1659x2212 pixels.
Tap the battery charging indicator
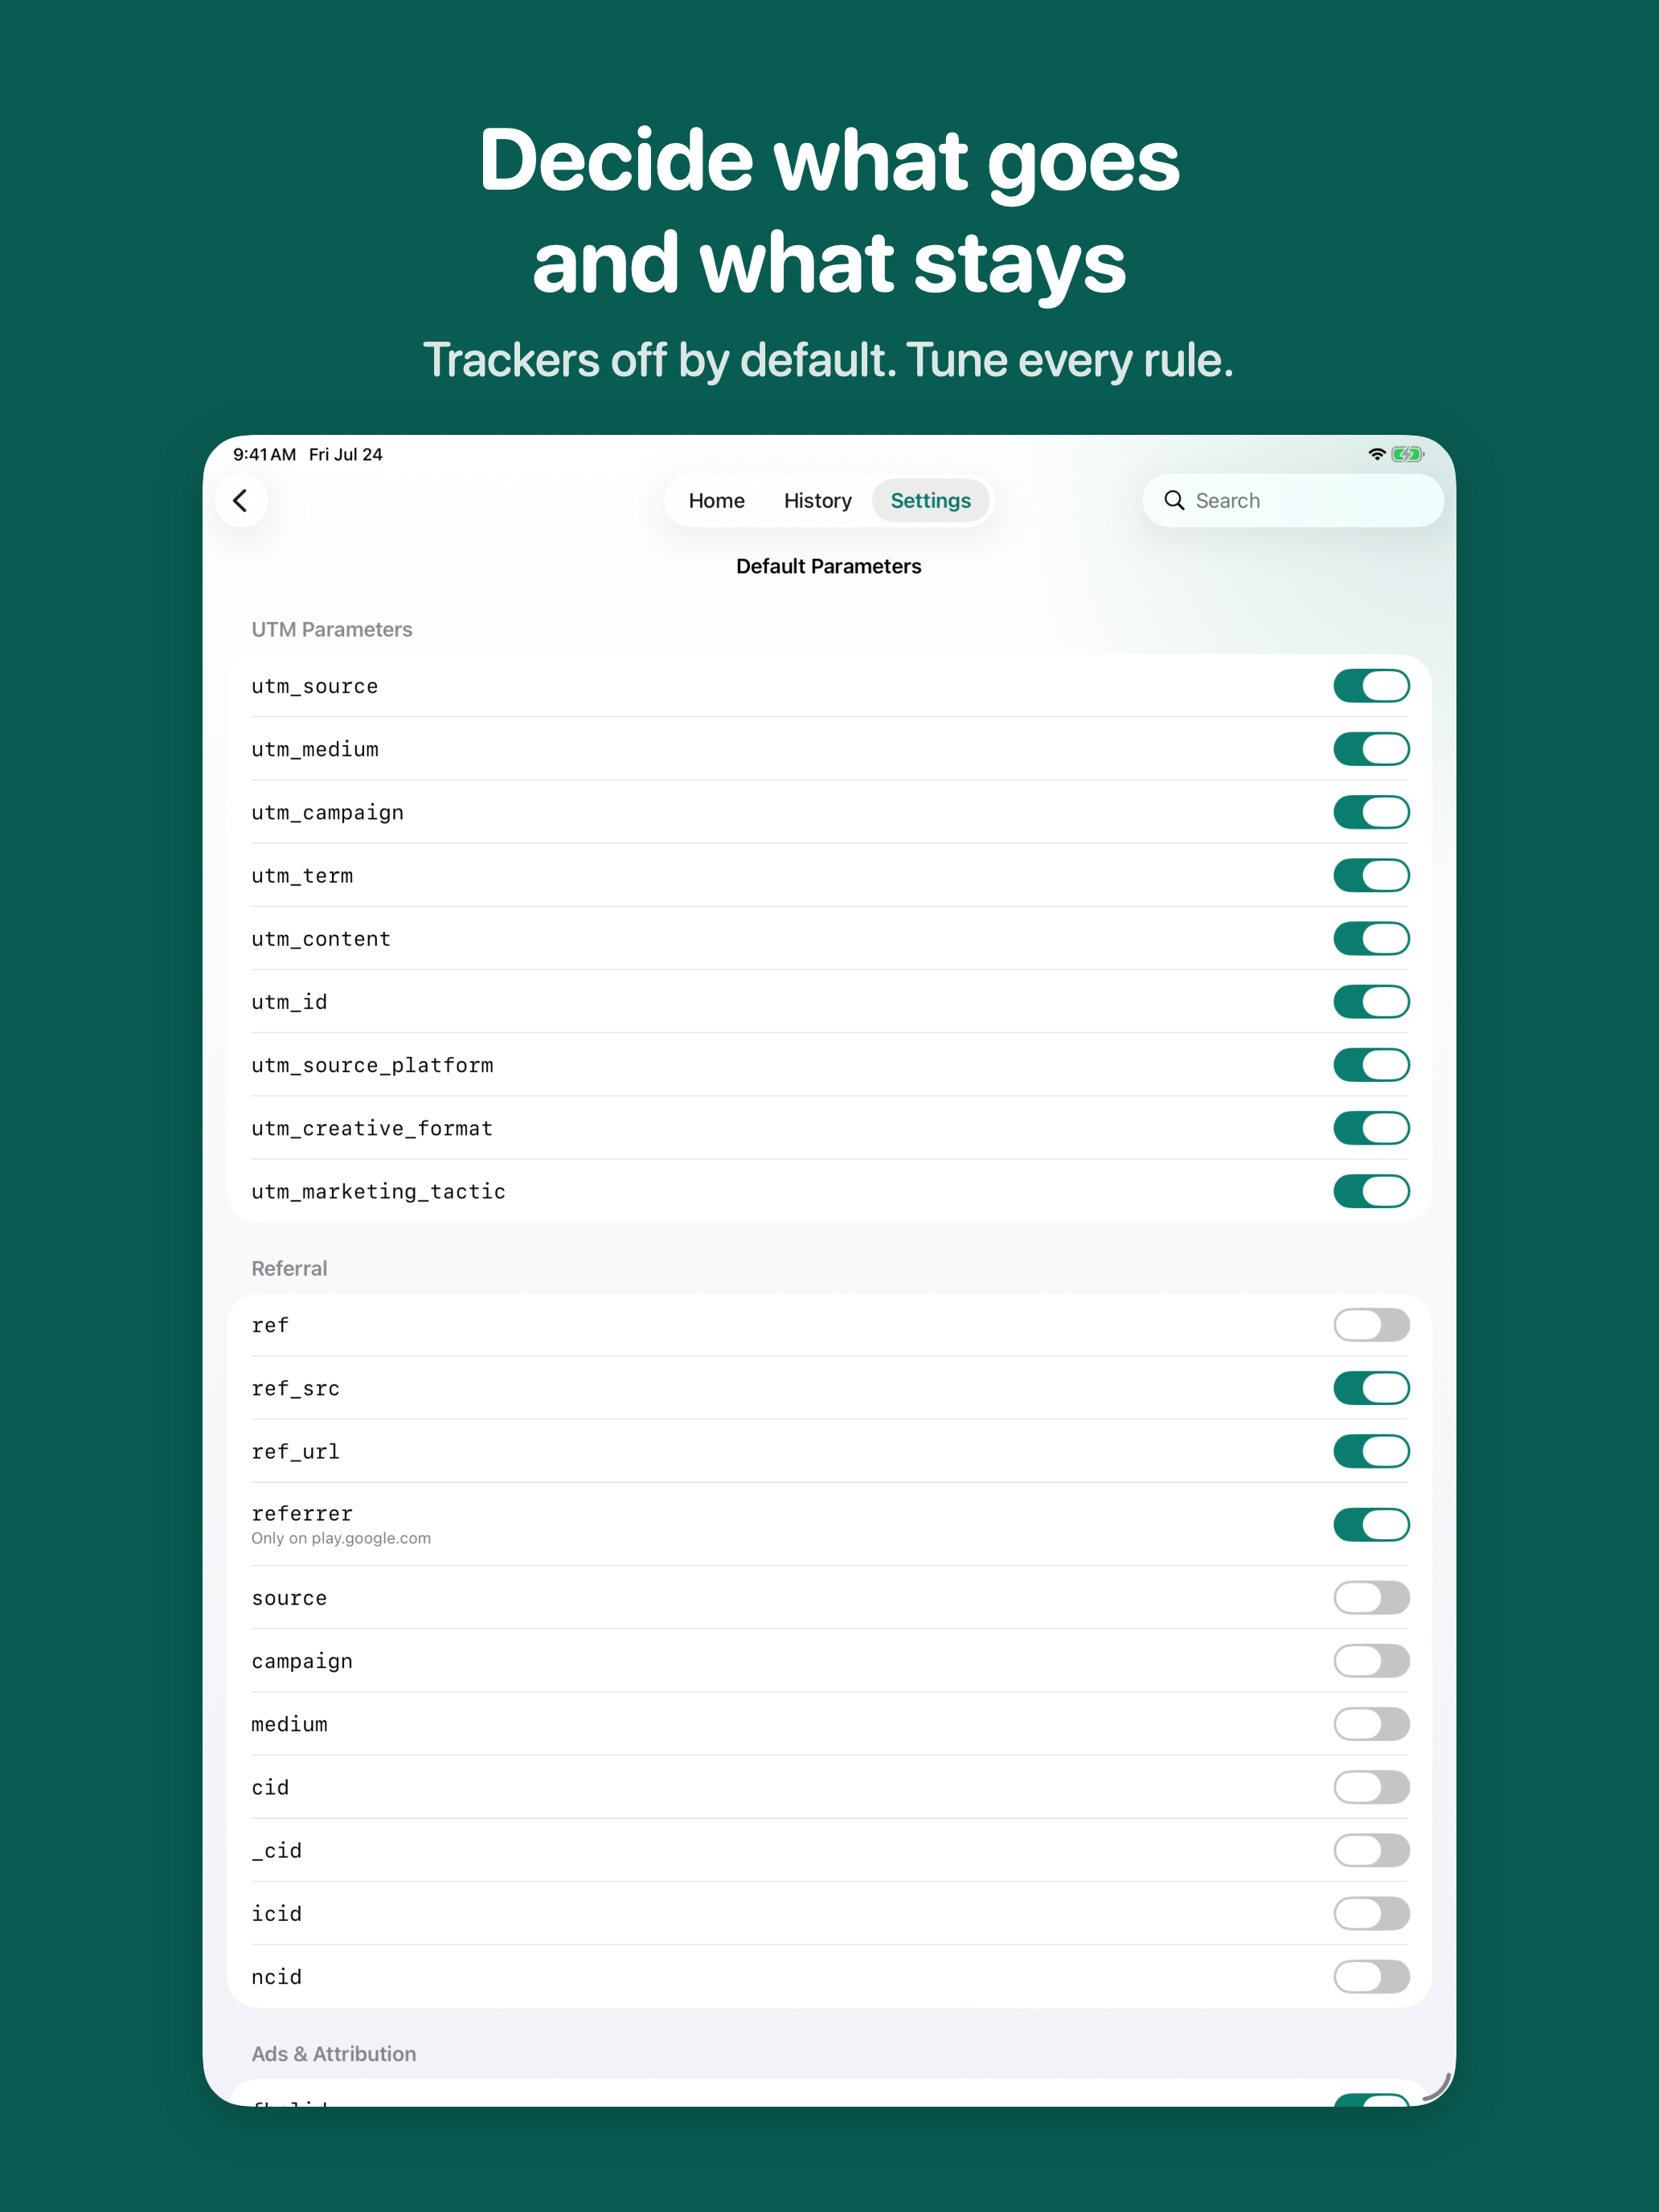tap(1408, 454)
